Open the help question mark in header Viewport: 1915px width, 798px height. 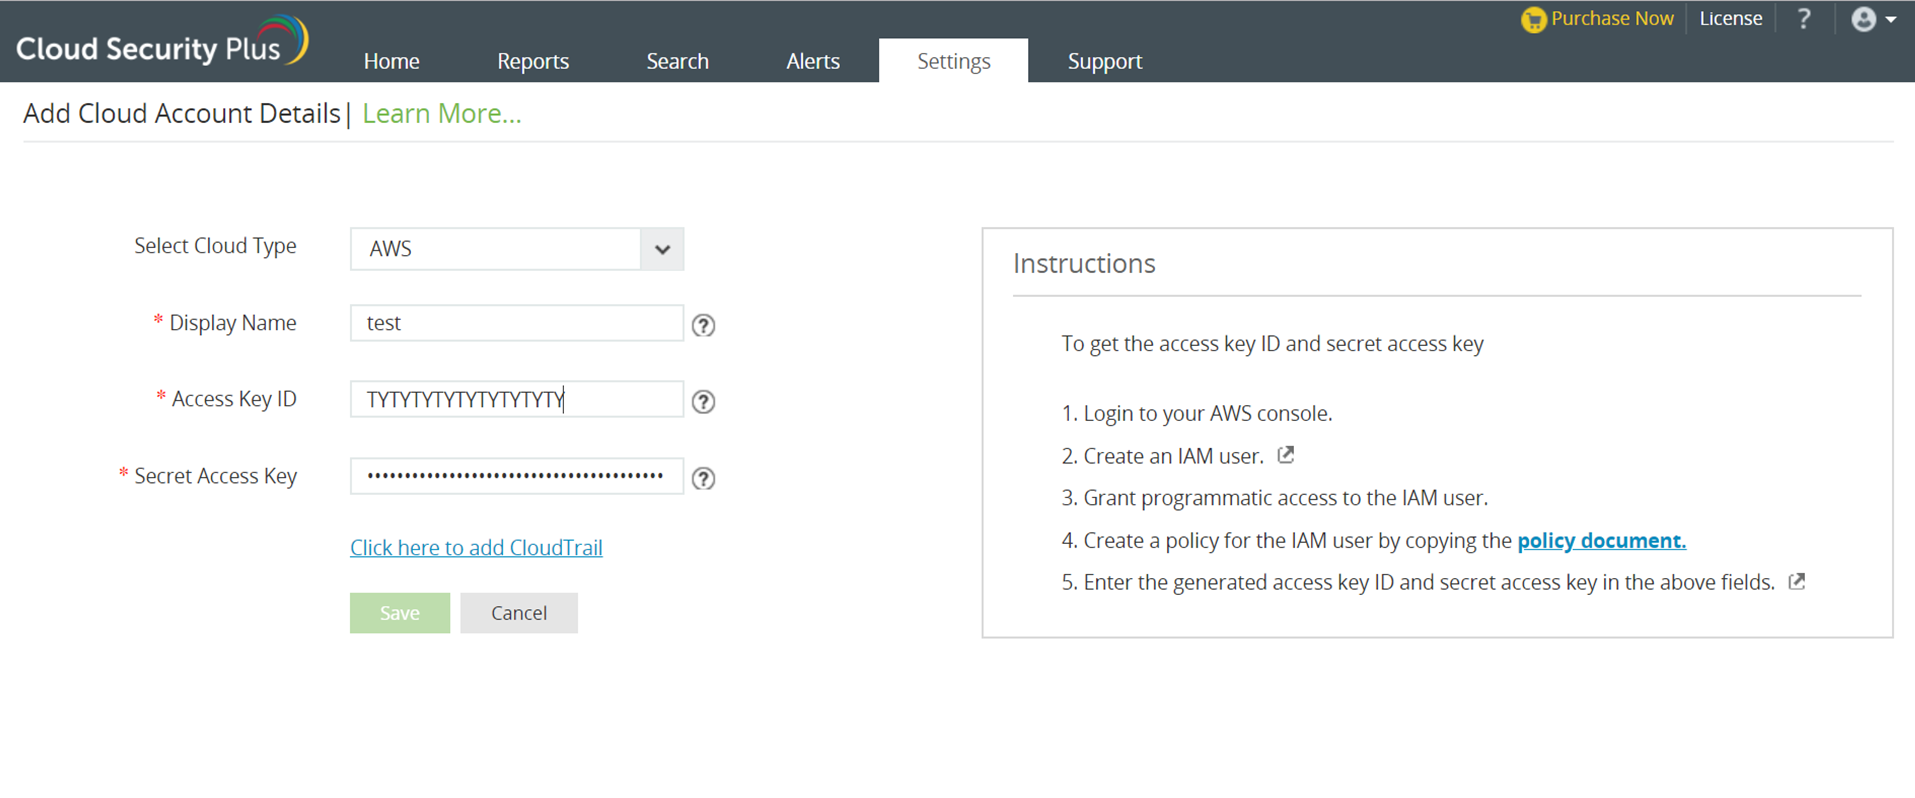(1804, 19)
